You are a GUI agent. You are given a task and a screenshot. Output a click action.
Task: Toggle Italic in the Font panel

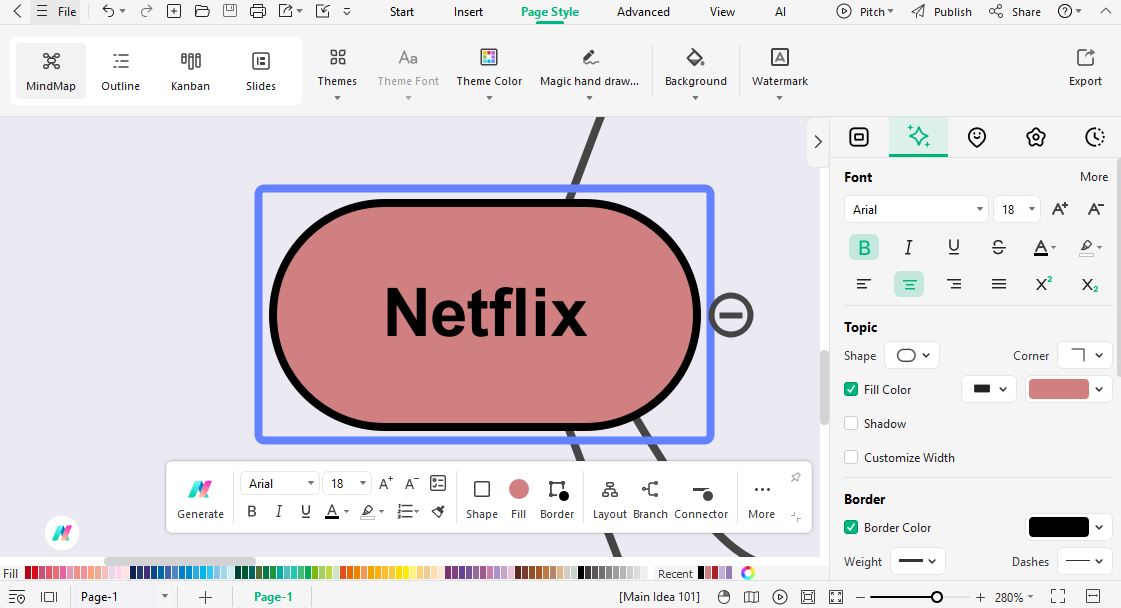click(909, 247)
